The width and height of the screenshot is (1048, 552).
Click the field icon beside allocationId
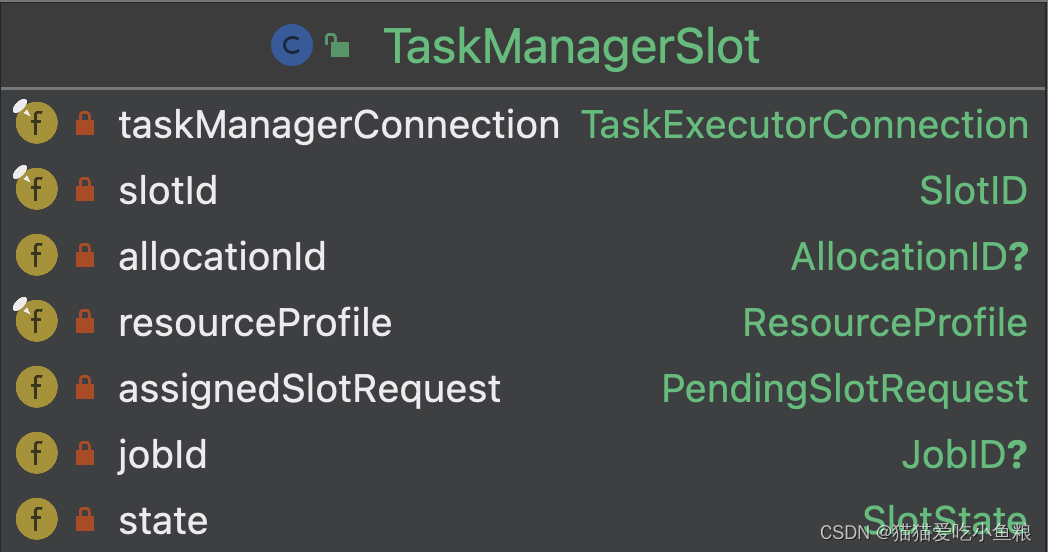[36, 255]
